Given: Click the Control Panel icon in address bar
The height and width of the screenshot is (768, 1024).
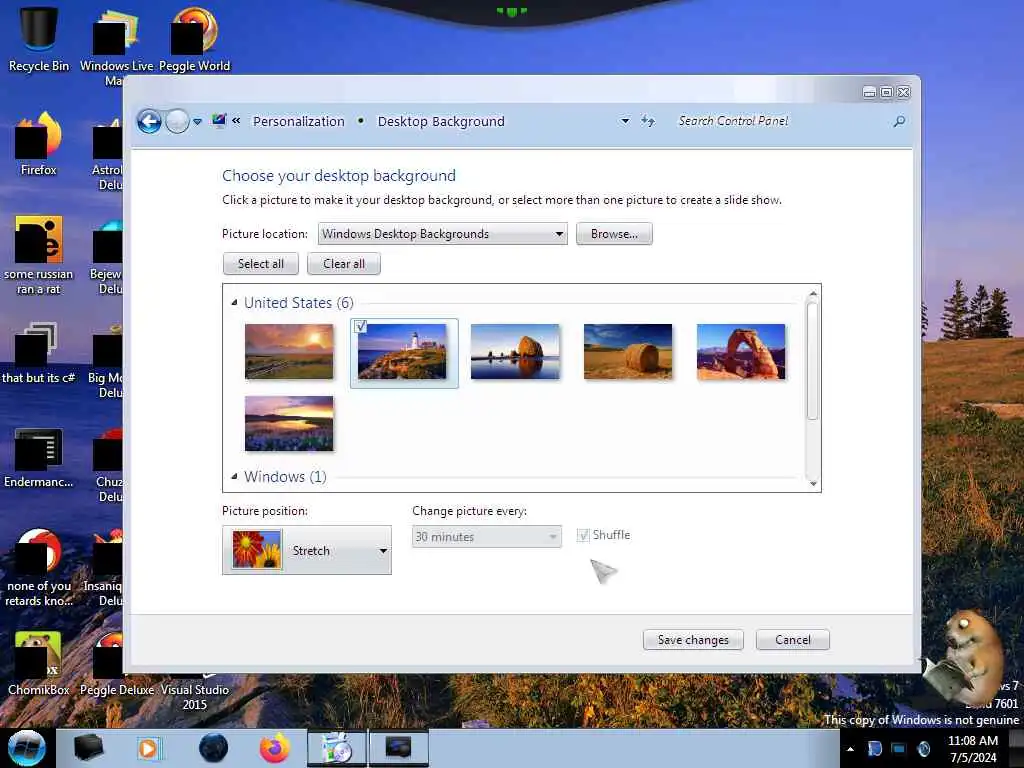Looking at the screenshot, I should click(219, 121).
